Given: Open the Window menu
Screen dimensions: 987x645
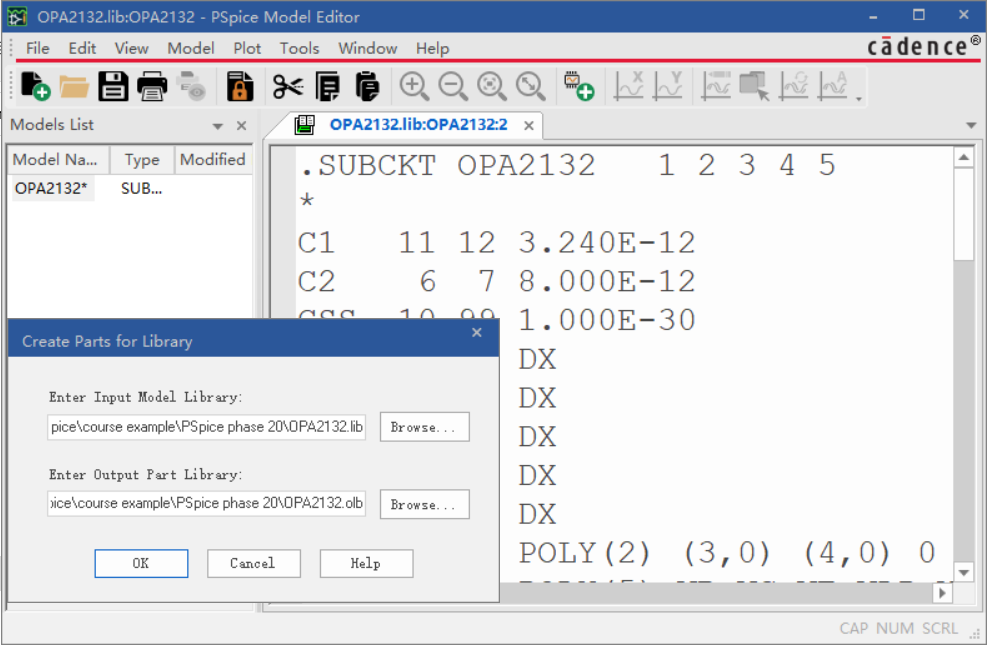Looking at the screenshot, I should coord(368,48).
